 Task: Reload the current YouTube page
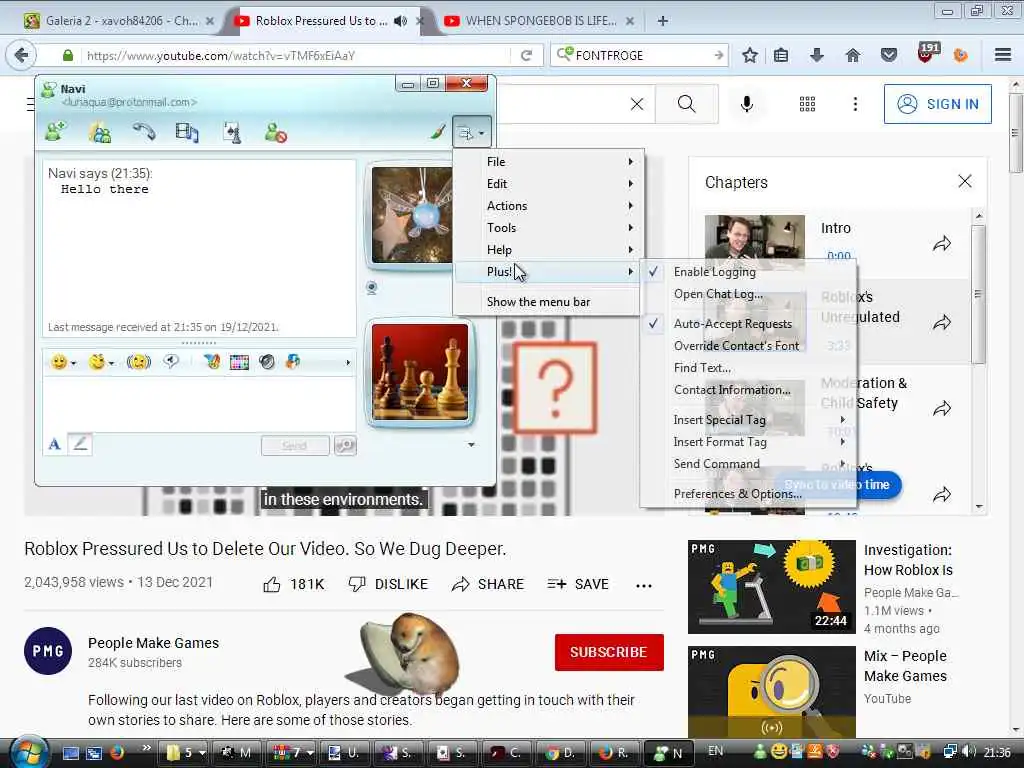click(x=526, y=56)
